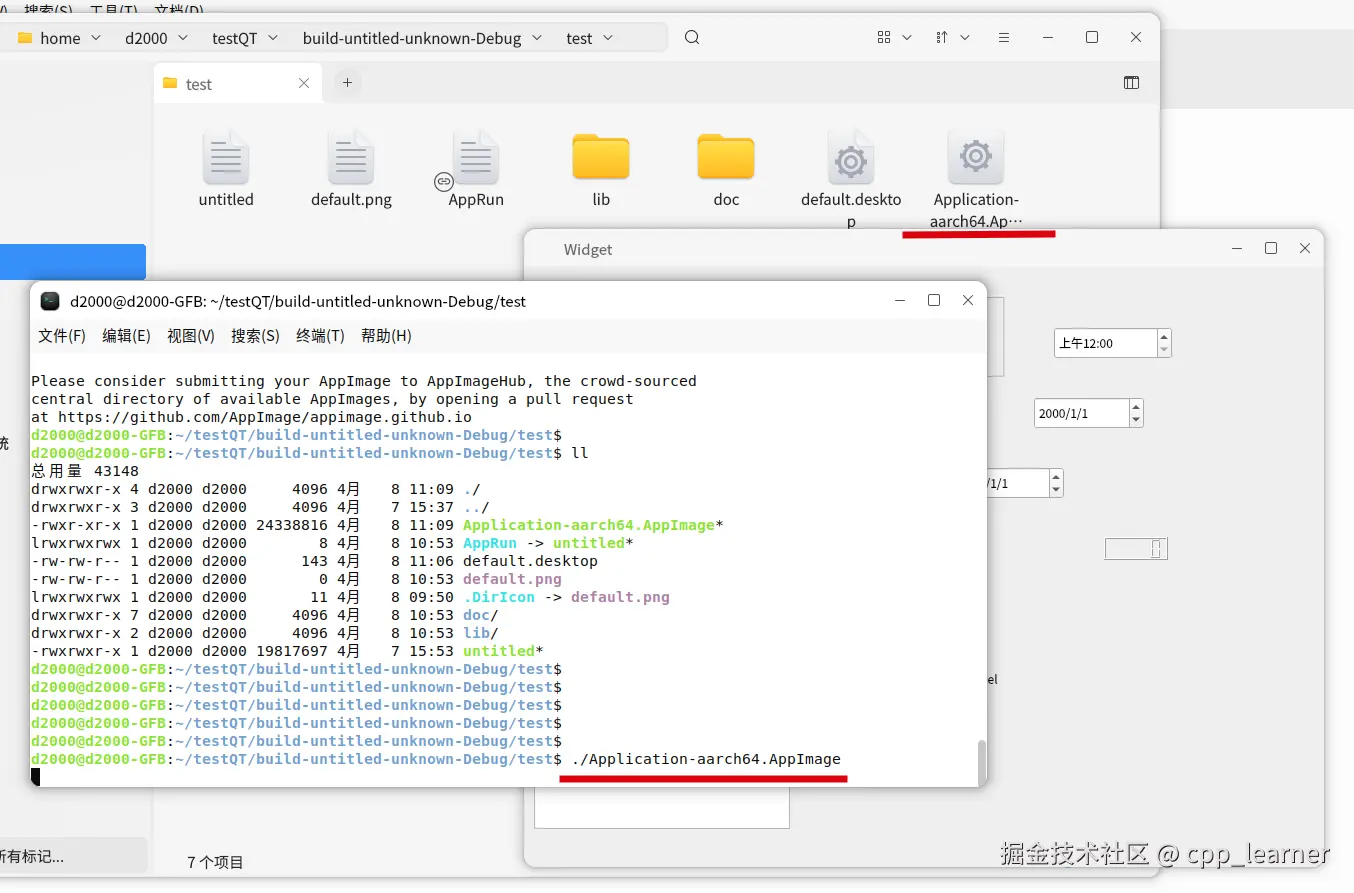The width and height of the screenshot is (1354, 893).
Task: Click the 7 个项目 status text
Action: [x=215, y=862]
